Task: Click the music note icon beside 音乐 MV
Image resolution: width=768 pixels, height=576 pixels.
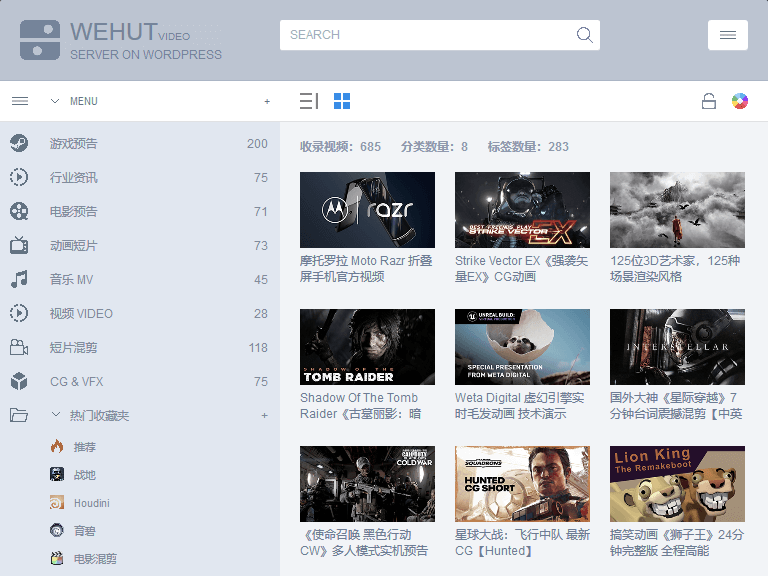Action: (x=19, y=280)
